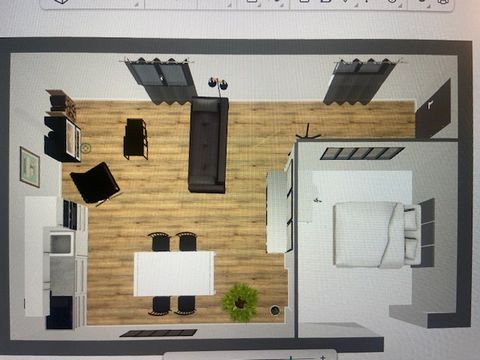The image size is (480, 360).
Task: Click the zoom-in plus on bottom slider
Action: pos(322,358)
